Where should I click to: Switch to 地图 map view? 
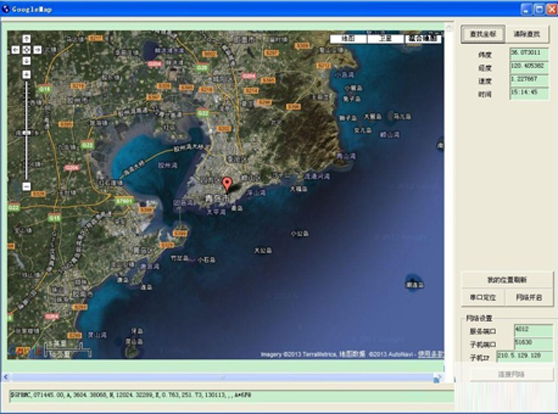348,38
